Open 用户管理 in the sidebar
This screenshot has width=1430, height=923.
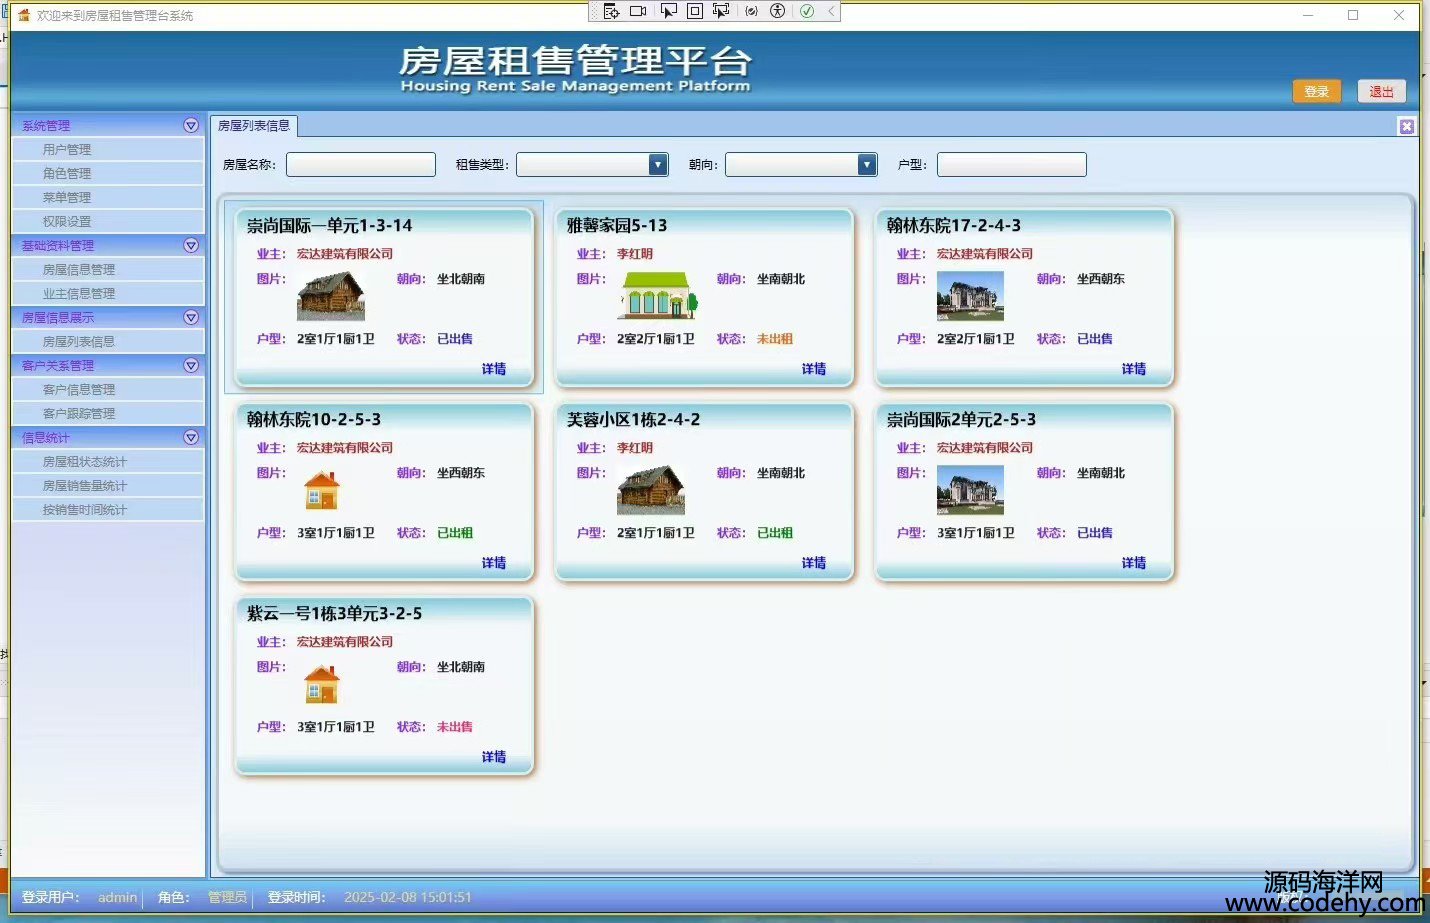(67, 149)
